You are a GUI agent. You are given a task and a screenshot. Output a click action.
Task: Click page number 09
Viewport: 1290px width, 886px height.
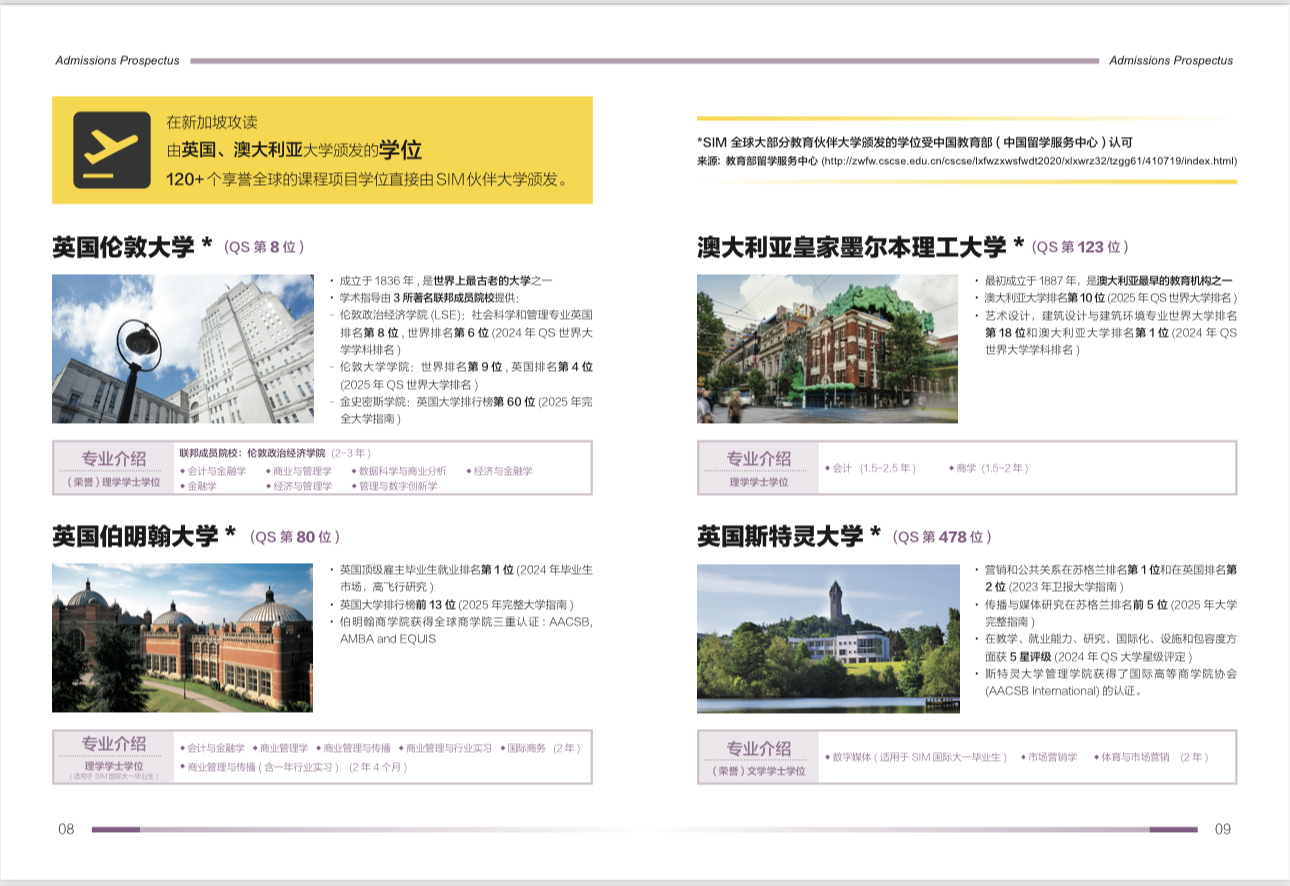pos(1222,829)
